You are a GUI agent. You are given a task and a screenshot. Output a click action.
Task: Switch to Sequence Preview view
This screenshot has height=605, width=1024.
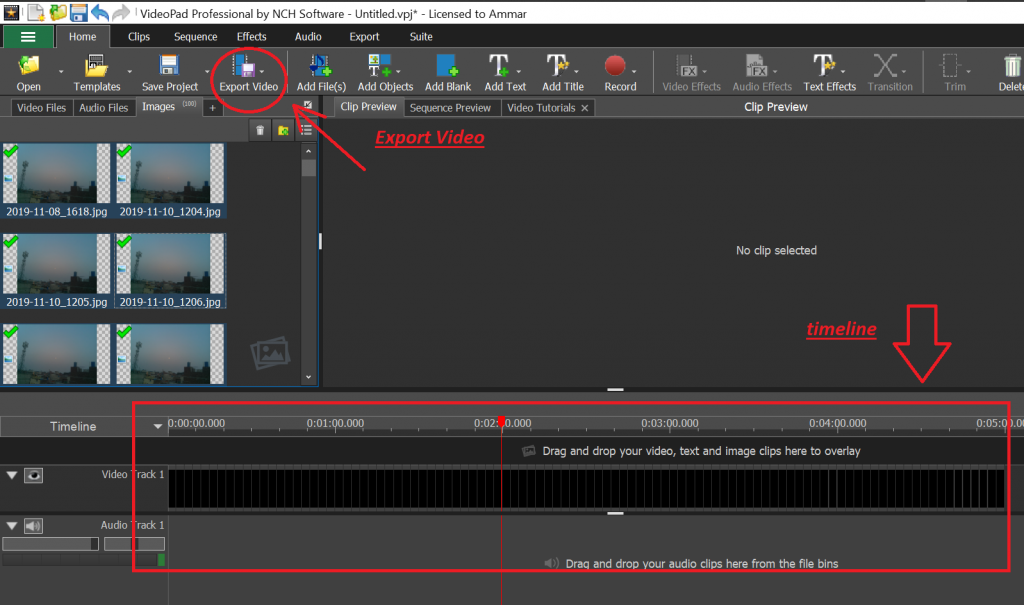450,107
